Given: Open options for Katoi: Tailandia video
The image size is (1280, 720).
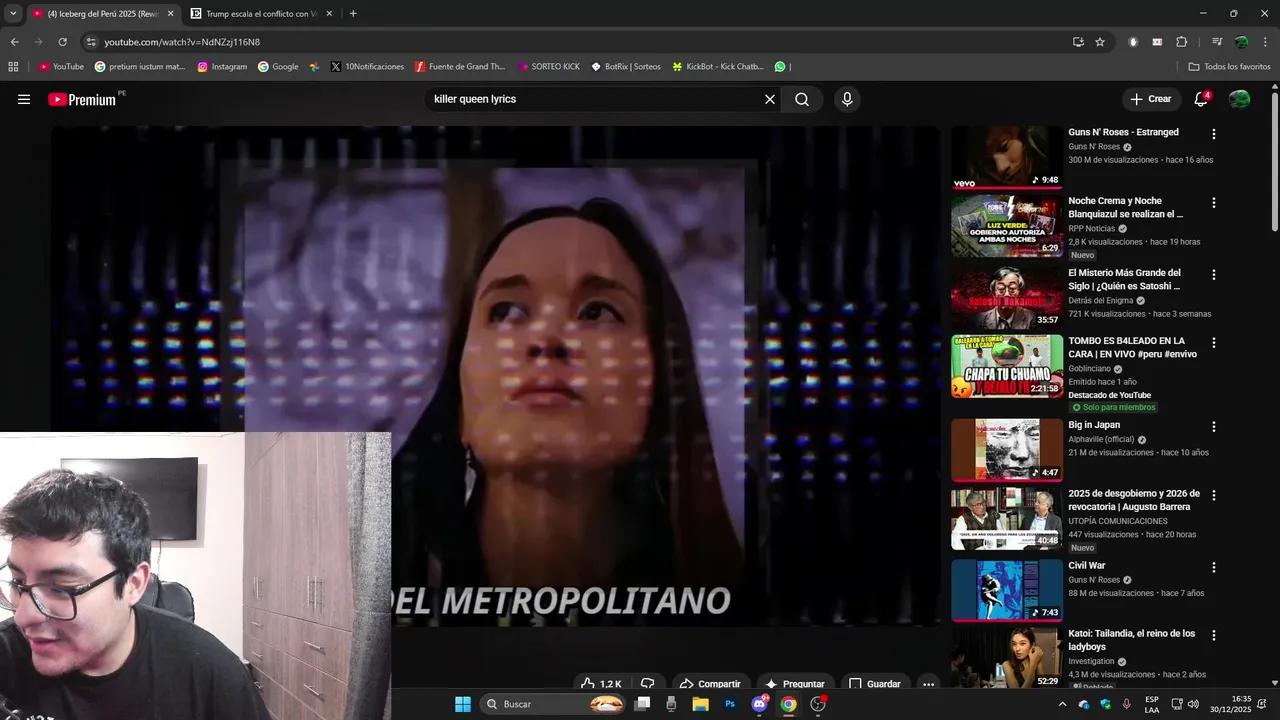Looking at the screenshot, I should [x=1214, y=635].
